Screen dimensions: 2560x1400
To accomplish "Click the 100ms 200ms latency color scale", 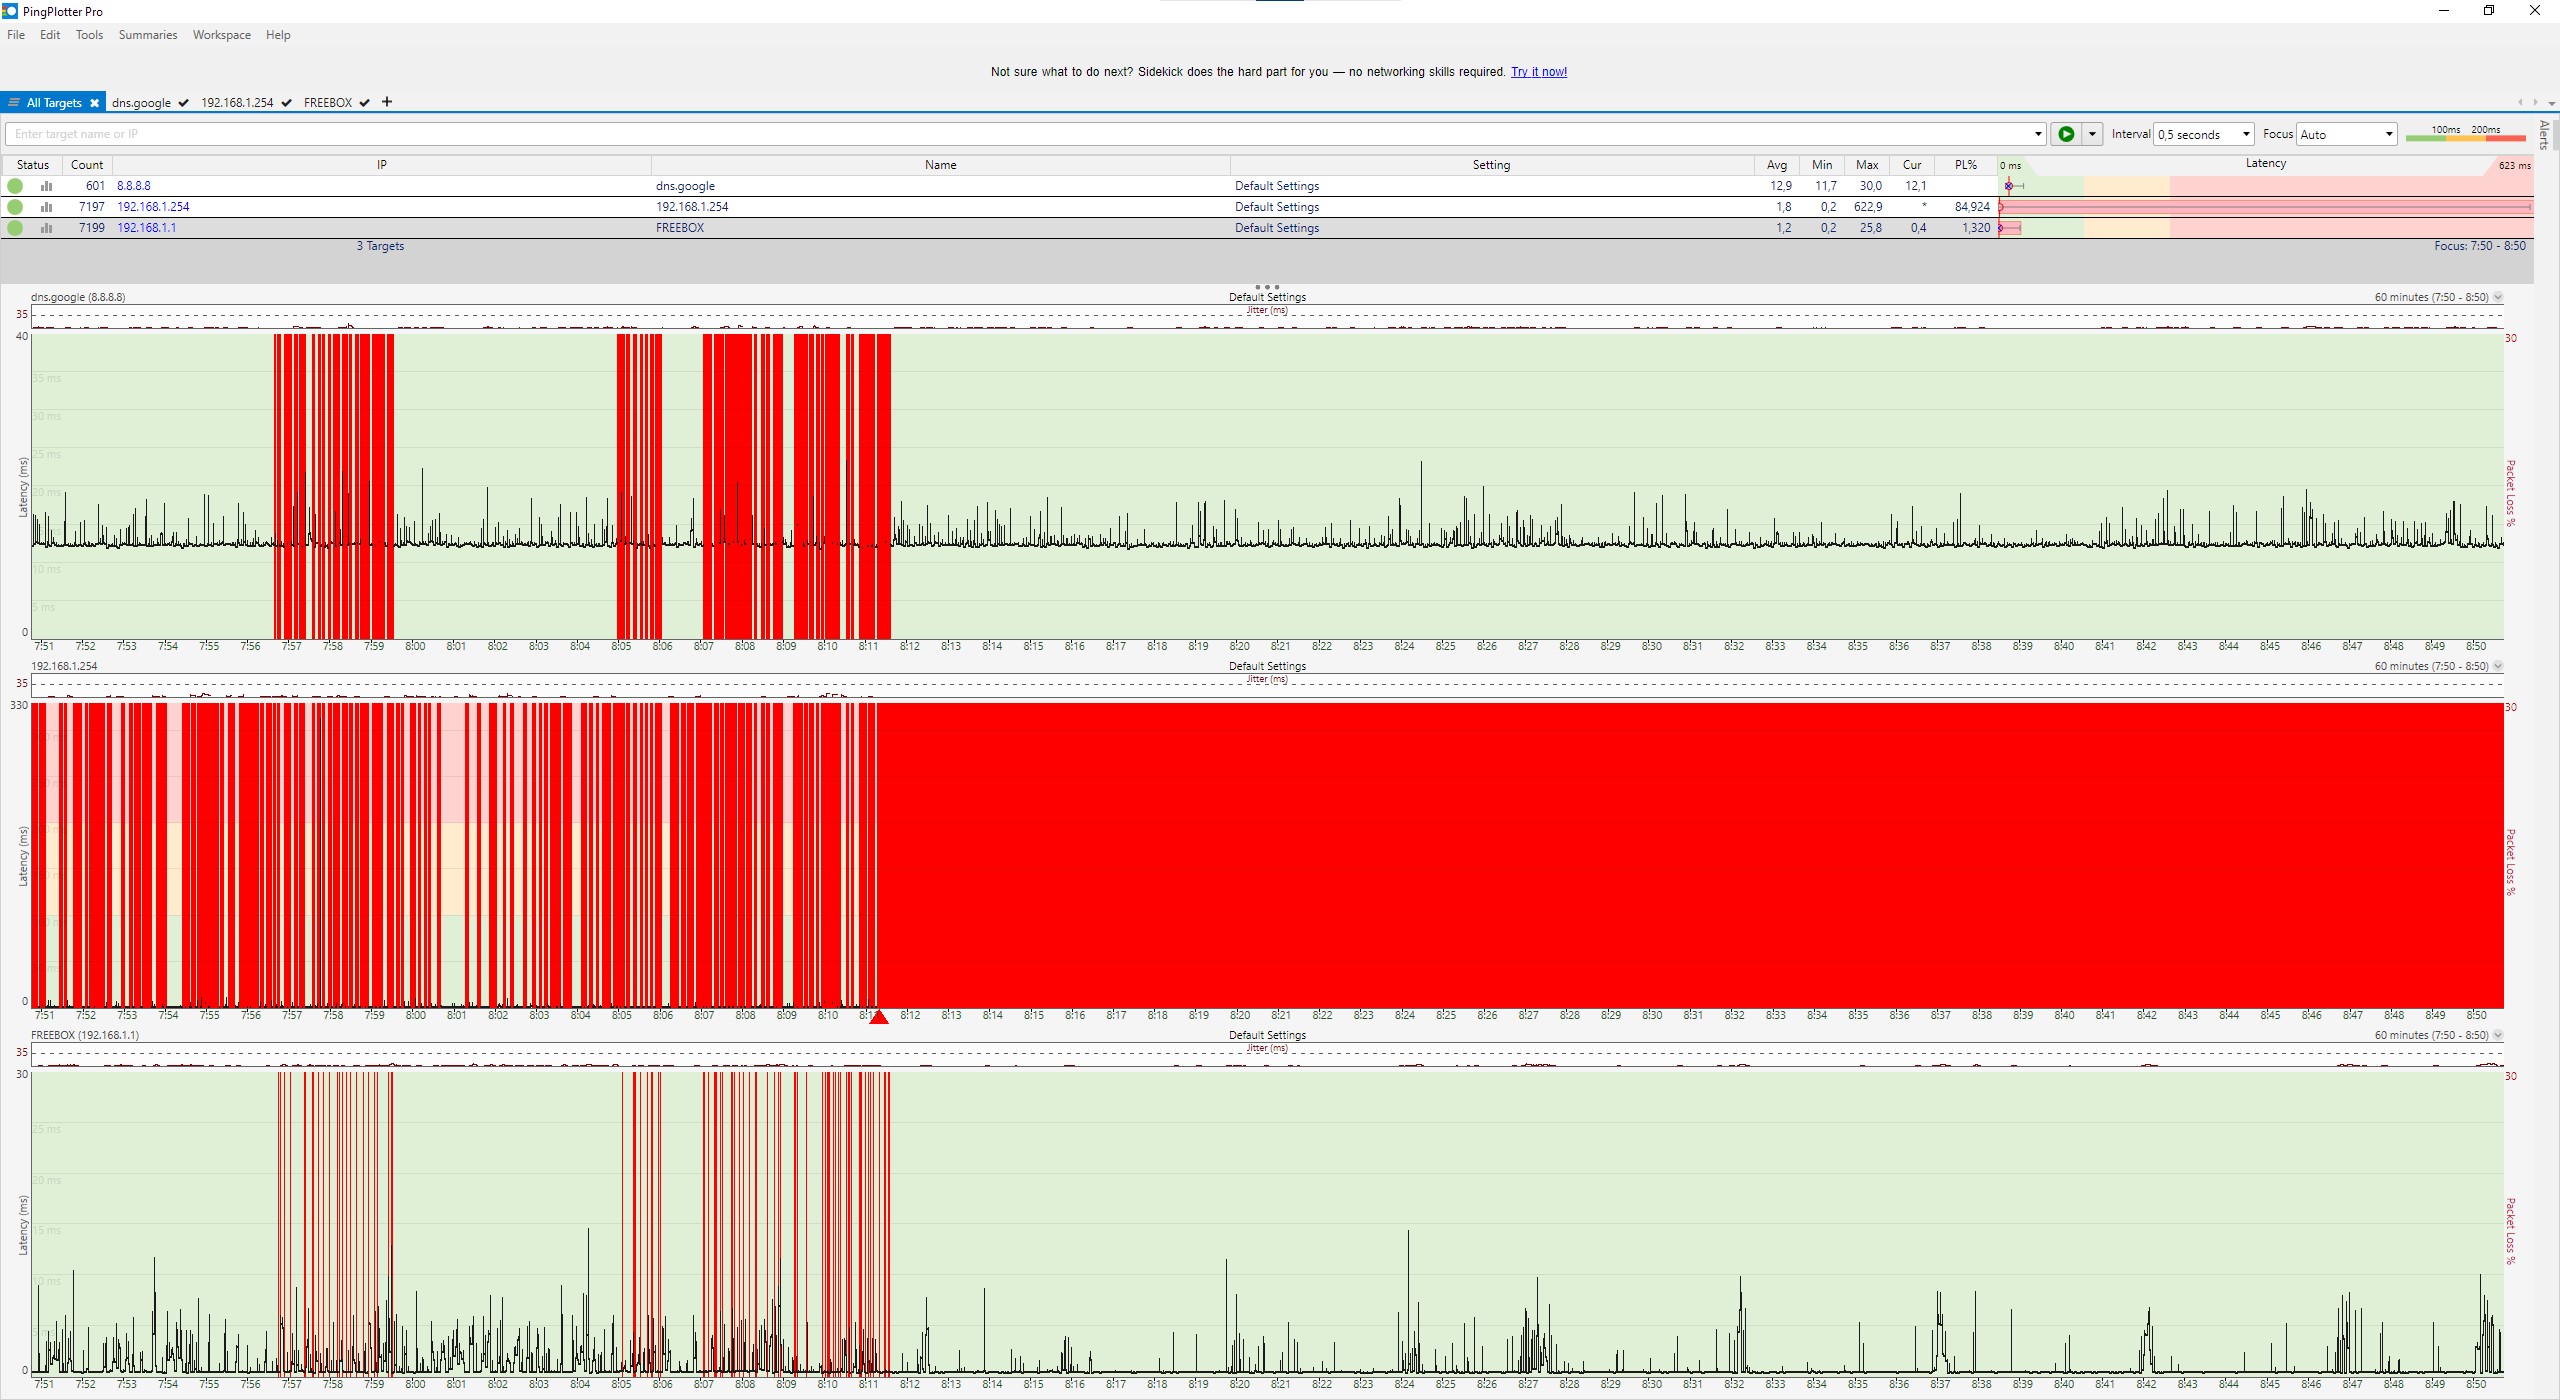I will pyautogui.click(x=2465, y=134).
